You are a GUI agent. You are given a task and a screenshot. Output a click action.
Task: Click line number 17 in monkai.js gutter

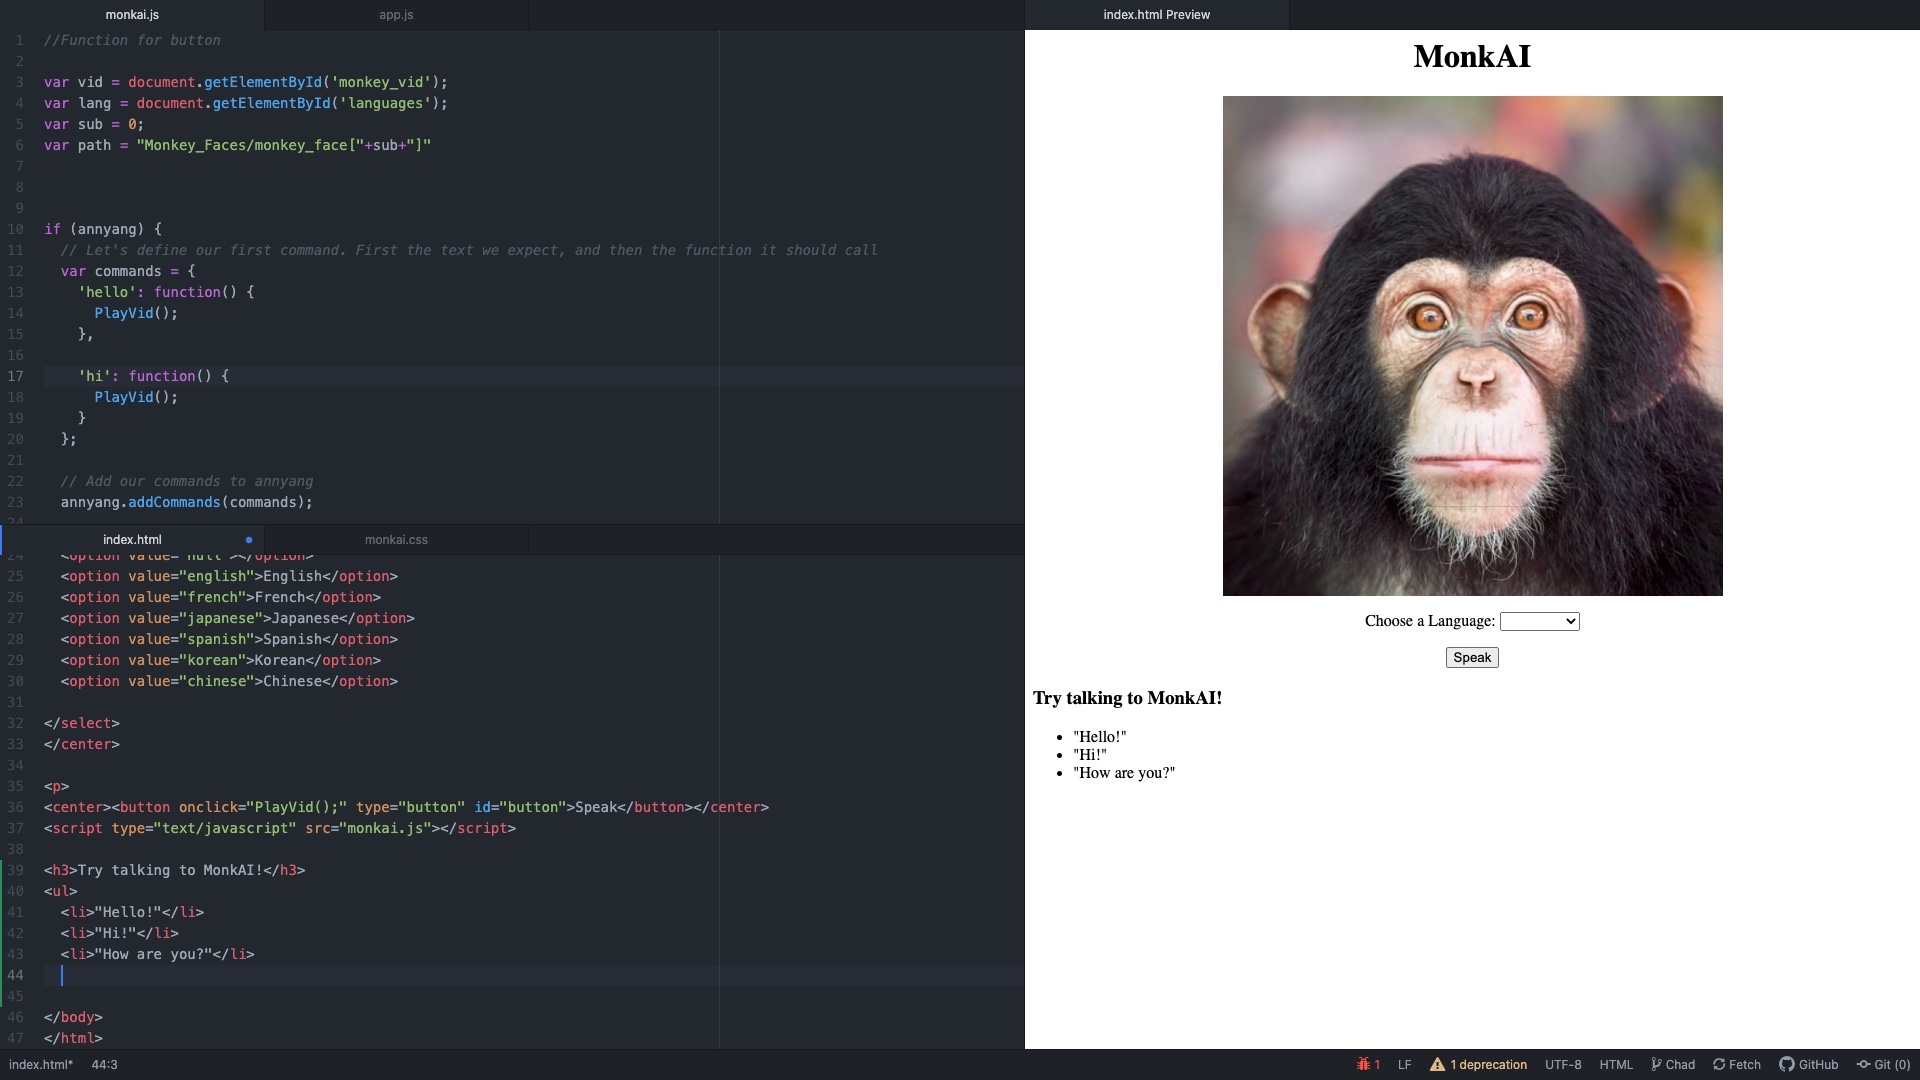pos(16,376)
